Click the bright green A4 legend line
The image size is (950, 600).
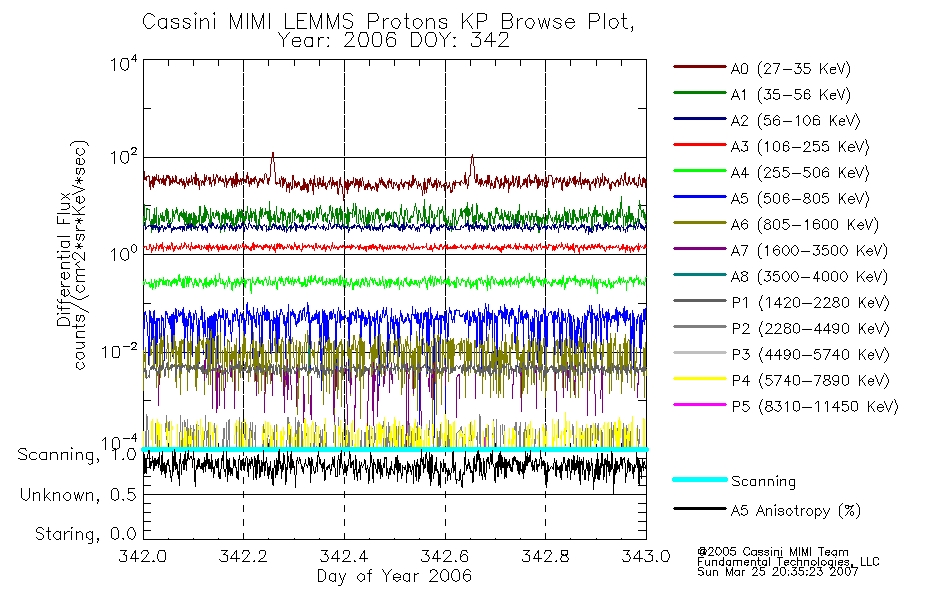coord(700,171)
